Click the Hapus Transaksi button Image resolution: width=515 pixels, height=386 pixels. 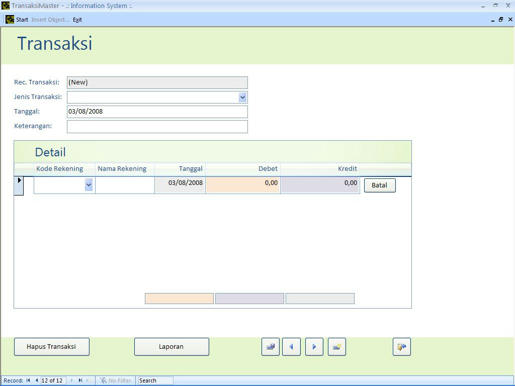point(52,347)
